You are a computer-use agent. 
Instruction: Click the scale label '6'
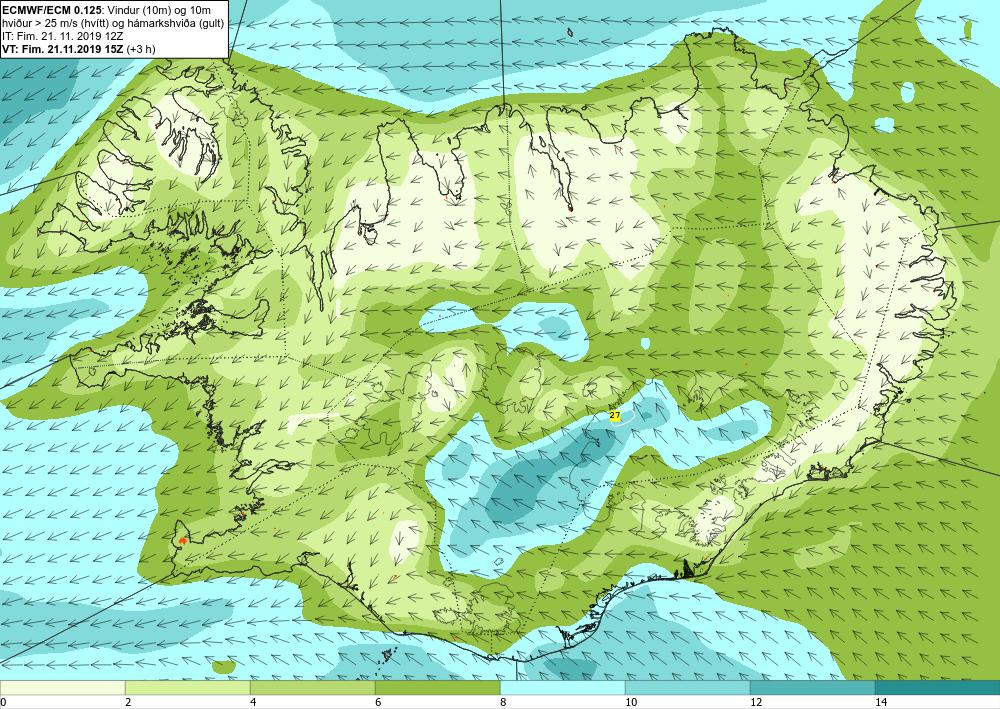(x=378, y=702)
